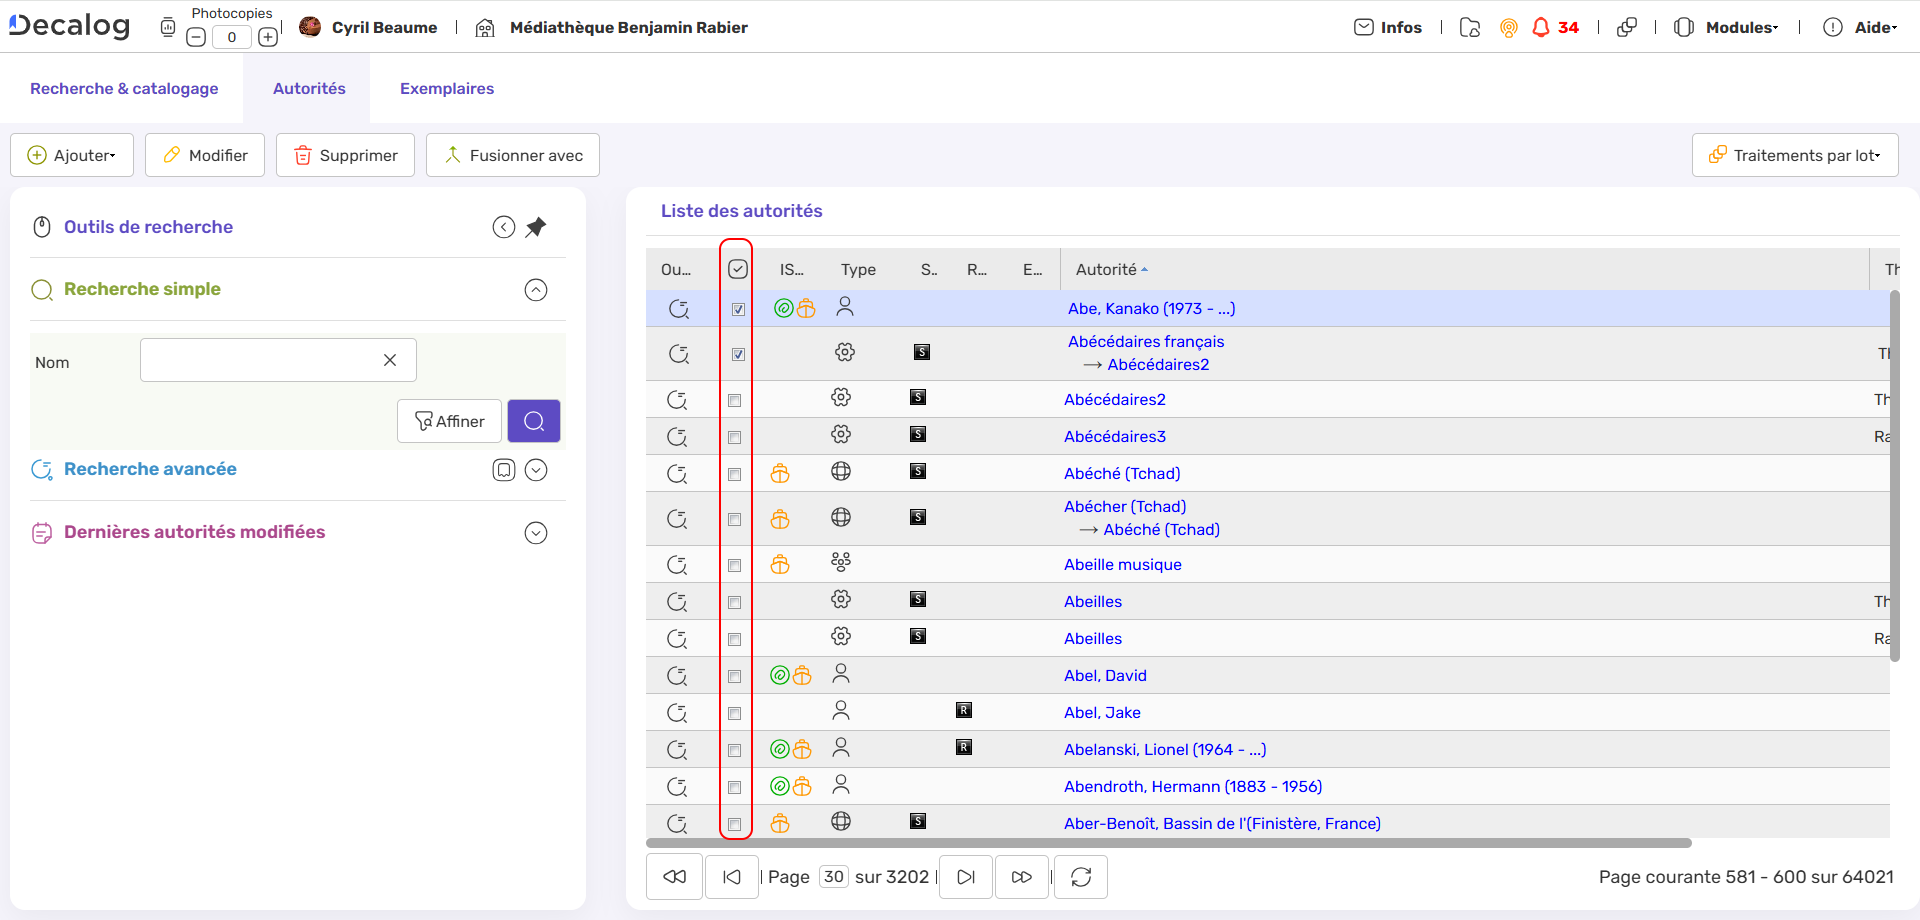The width and height of the screenshot is (1920, 920).
Task: Click the globe icon on the Abéché (Tchad) row
Action: click(x=841, y=470)
